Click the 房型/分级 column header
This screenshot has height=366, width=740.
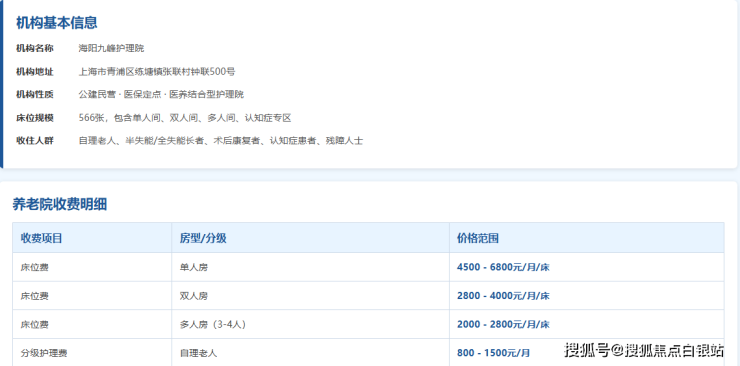(311, 238)
